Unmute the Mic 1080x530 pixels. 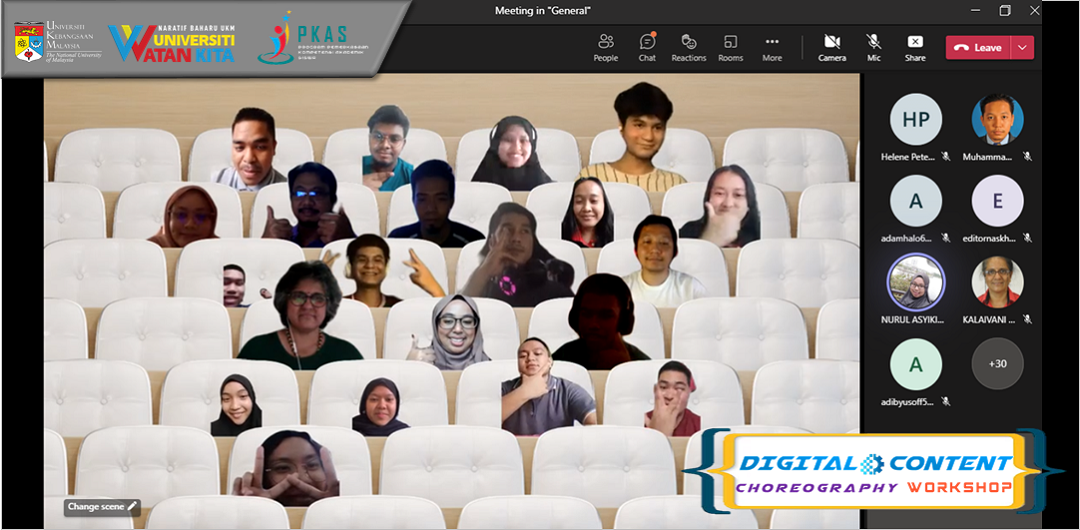point(873,47)
